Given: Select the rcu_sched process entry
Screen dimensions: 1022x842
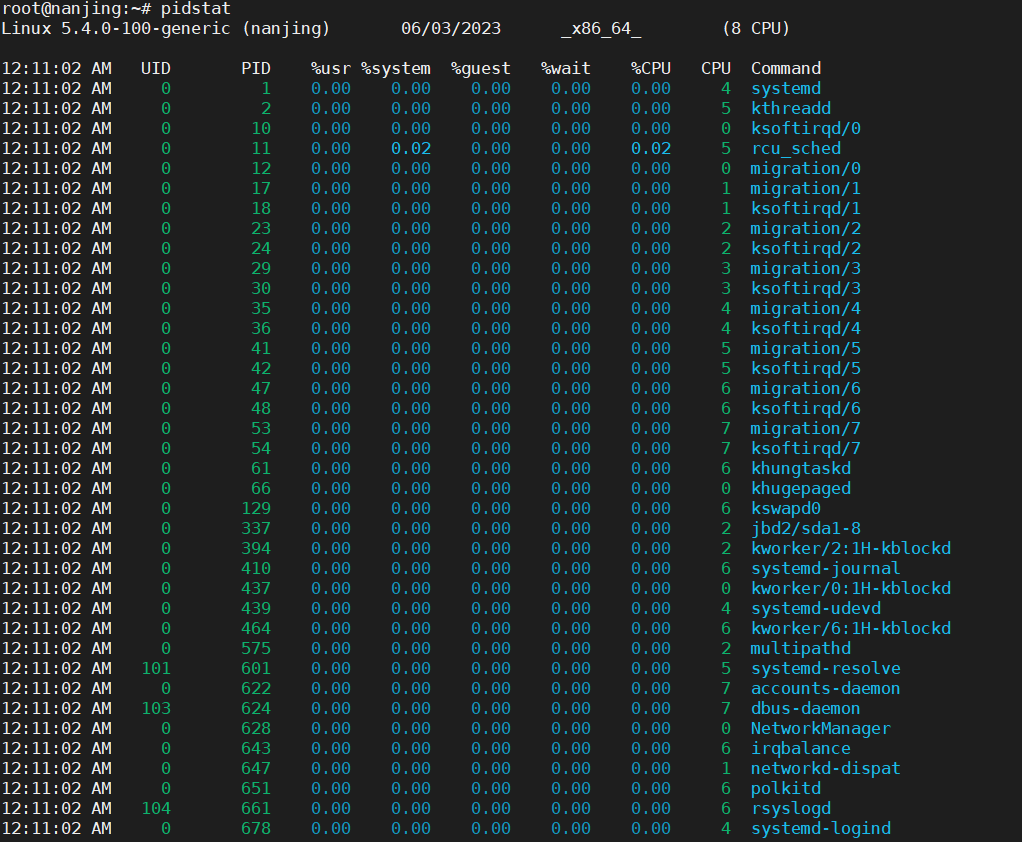Looking at the screenshot, I should 795,148.
